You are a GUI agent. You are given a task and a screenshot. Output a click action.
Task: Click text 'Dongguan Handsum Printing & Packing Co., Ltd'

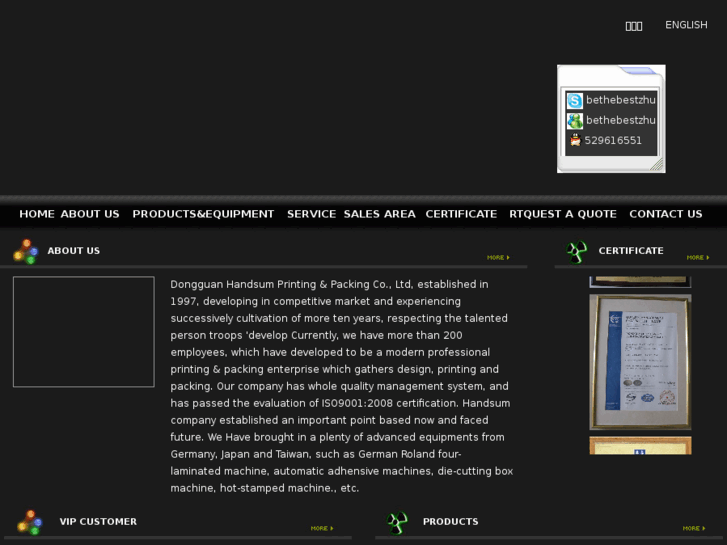tap(292, 284)
